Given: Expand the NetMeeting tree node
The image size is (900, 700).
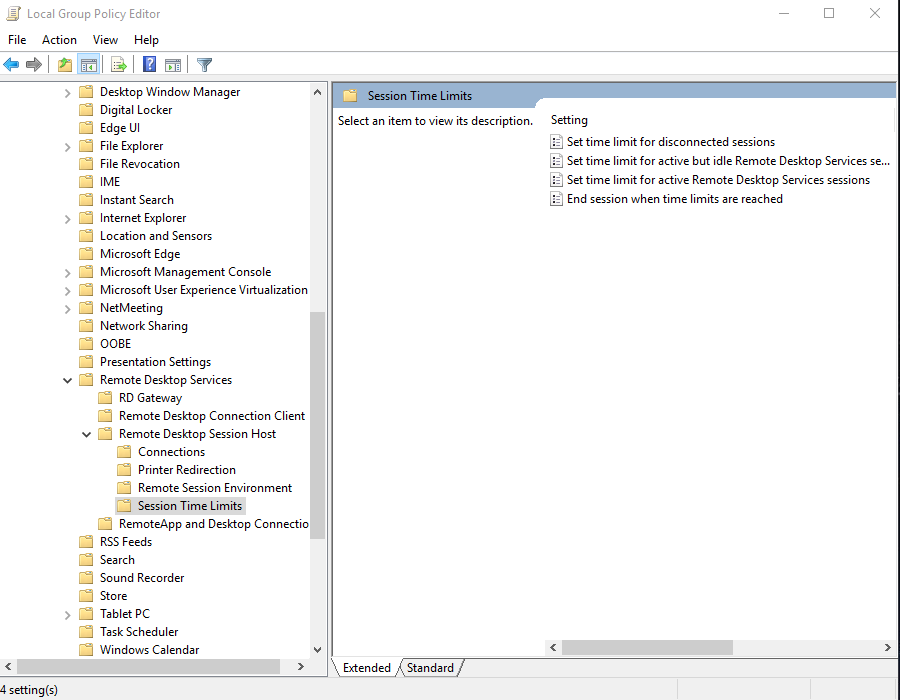Looking at the screenshot, I should [x=67, y=309].
